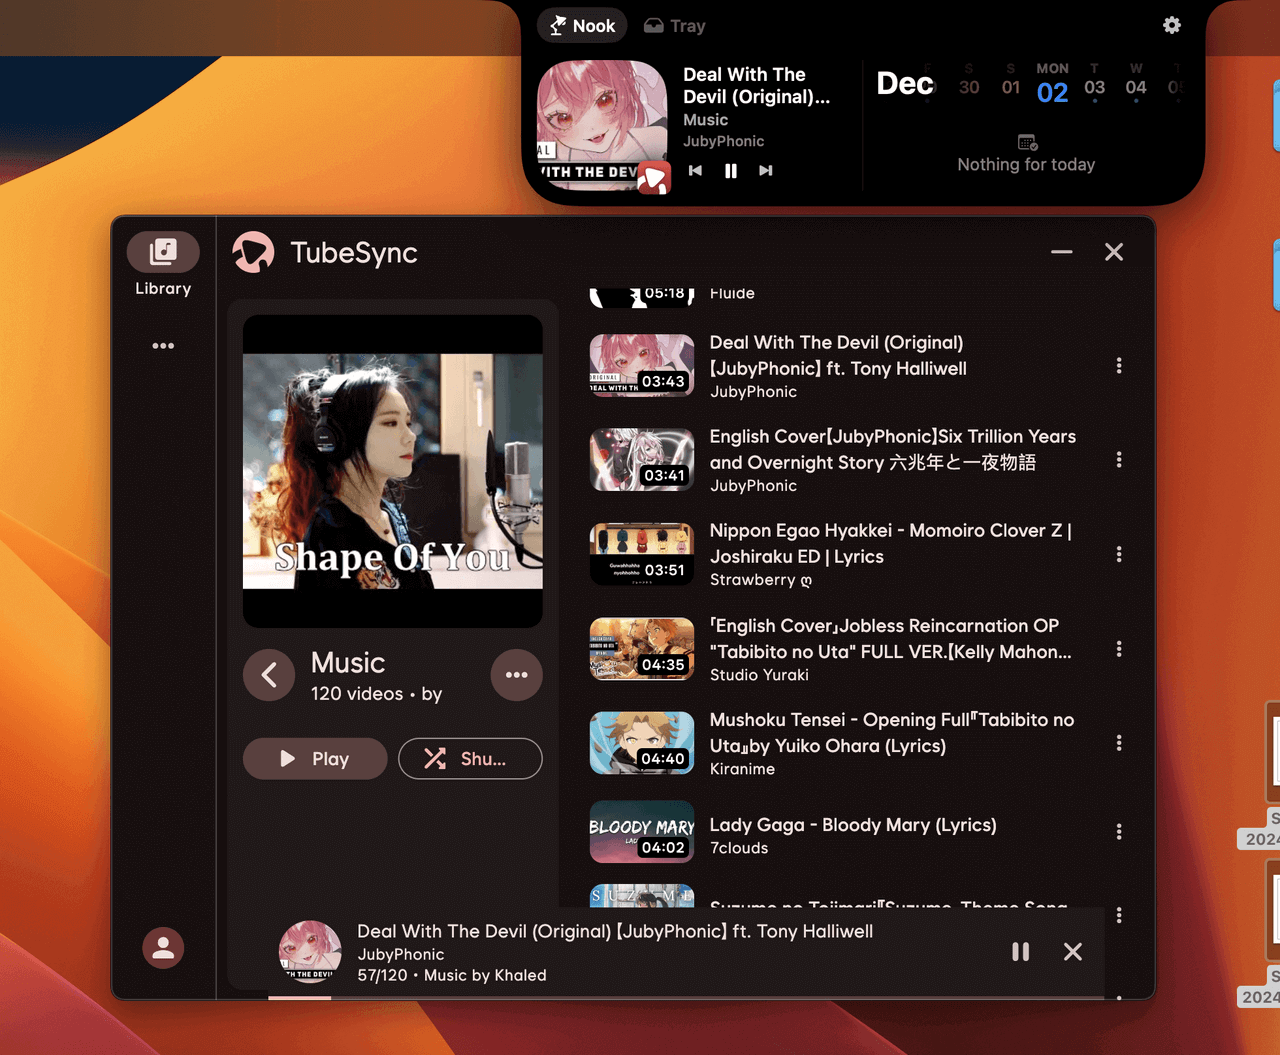Select Wednesday 04 in Nook calendar

click(x=1136, y=84)
